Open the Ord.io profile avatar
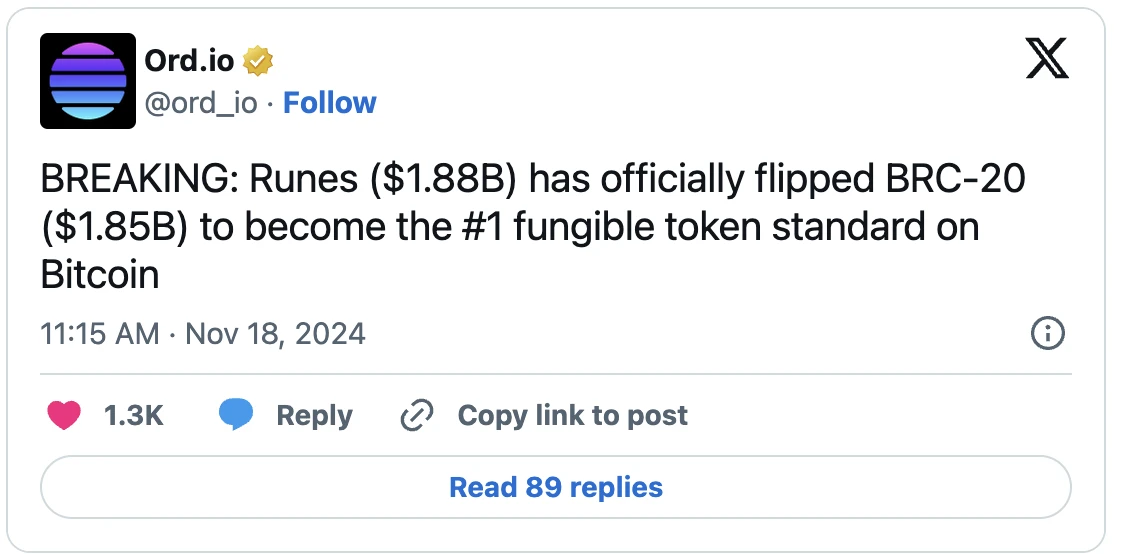1132x554 pixels. (88, 81)
